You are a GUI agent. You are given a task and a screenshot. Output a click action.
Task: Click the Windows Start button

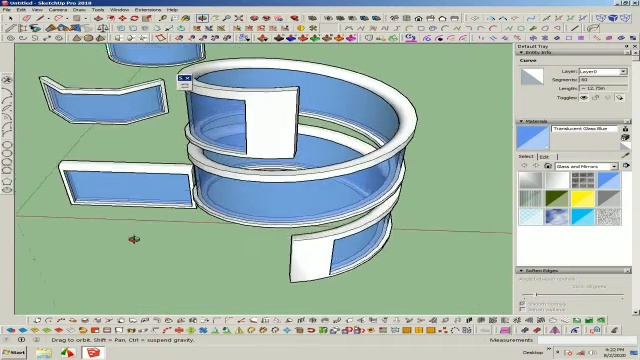pyautogui.click(x=14, y=353)
